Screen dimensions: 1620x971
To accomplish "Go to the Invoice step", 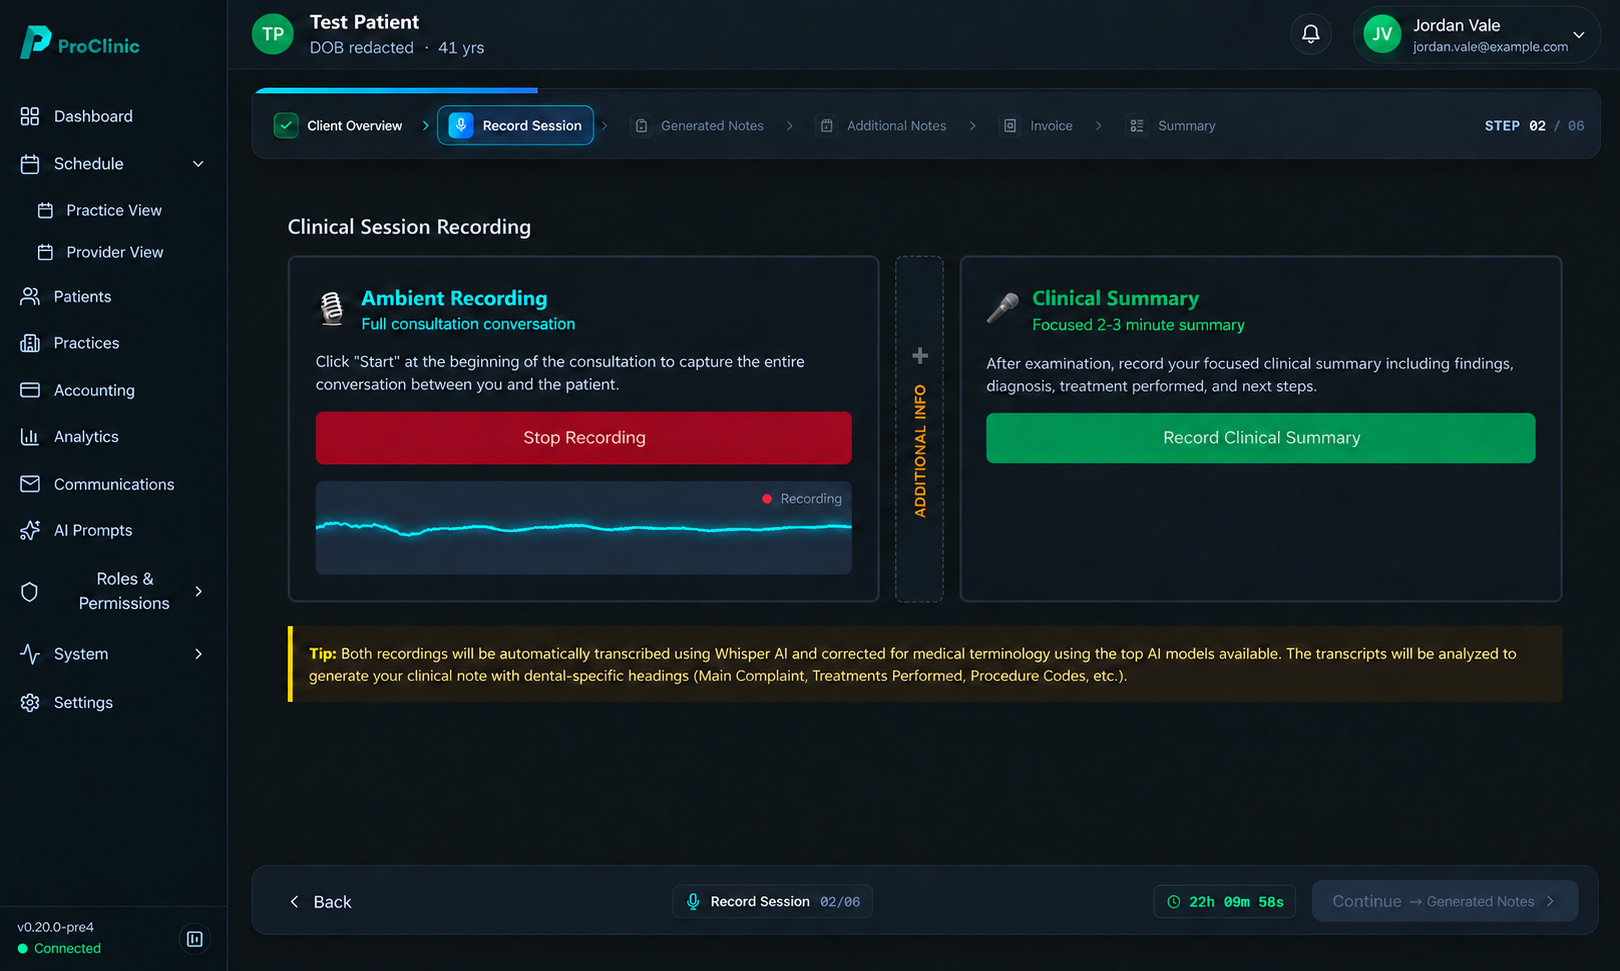I will tap(1039, 126).
